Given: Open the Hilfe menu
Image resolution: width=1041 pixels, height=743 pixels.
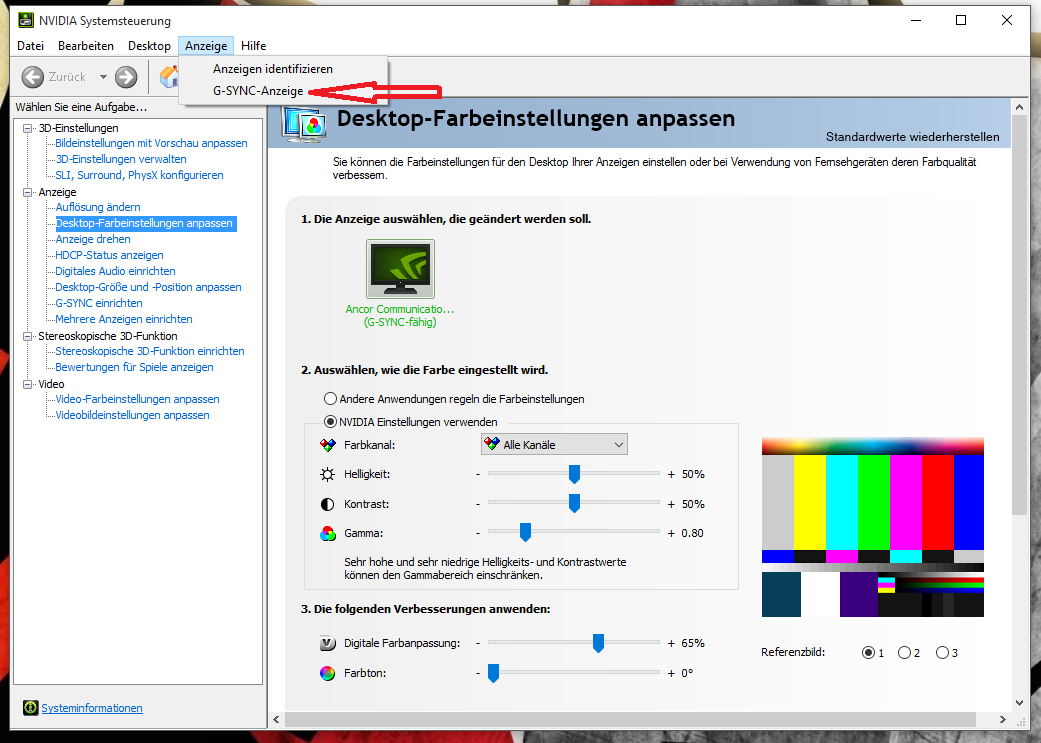Looking at the screenshot, I should pyautogui.click(x=254, y=46).
